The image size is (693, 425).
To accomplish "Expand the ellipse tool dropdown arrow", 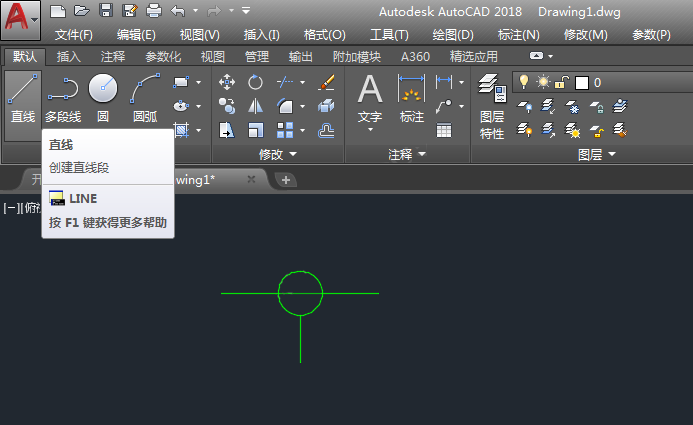I will 198,106.
